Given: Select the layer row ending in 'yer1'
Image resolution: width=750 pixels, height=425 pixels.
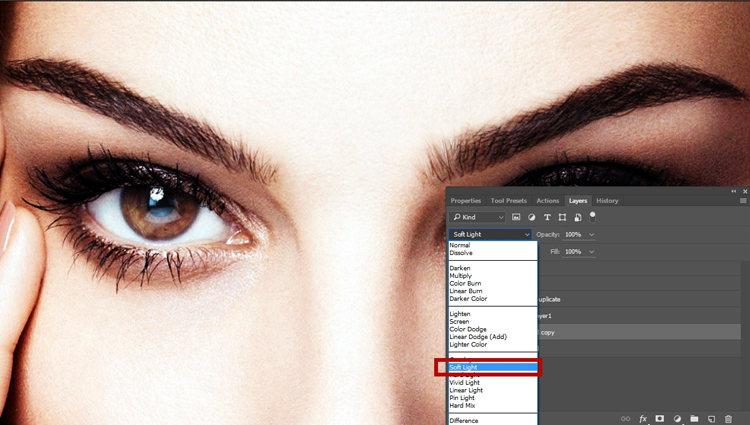Looking at the screenshot, I should 640,316.
